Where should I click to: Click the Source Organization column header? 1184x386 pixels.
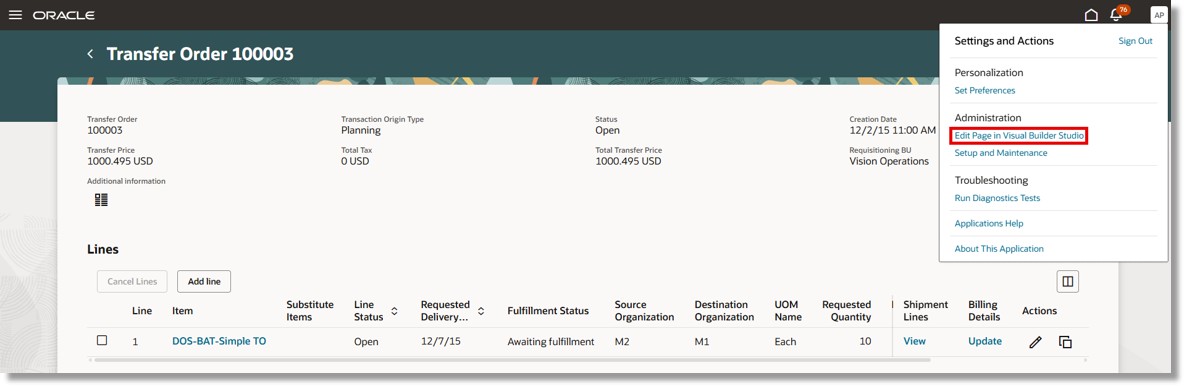[644, 310]
